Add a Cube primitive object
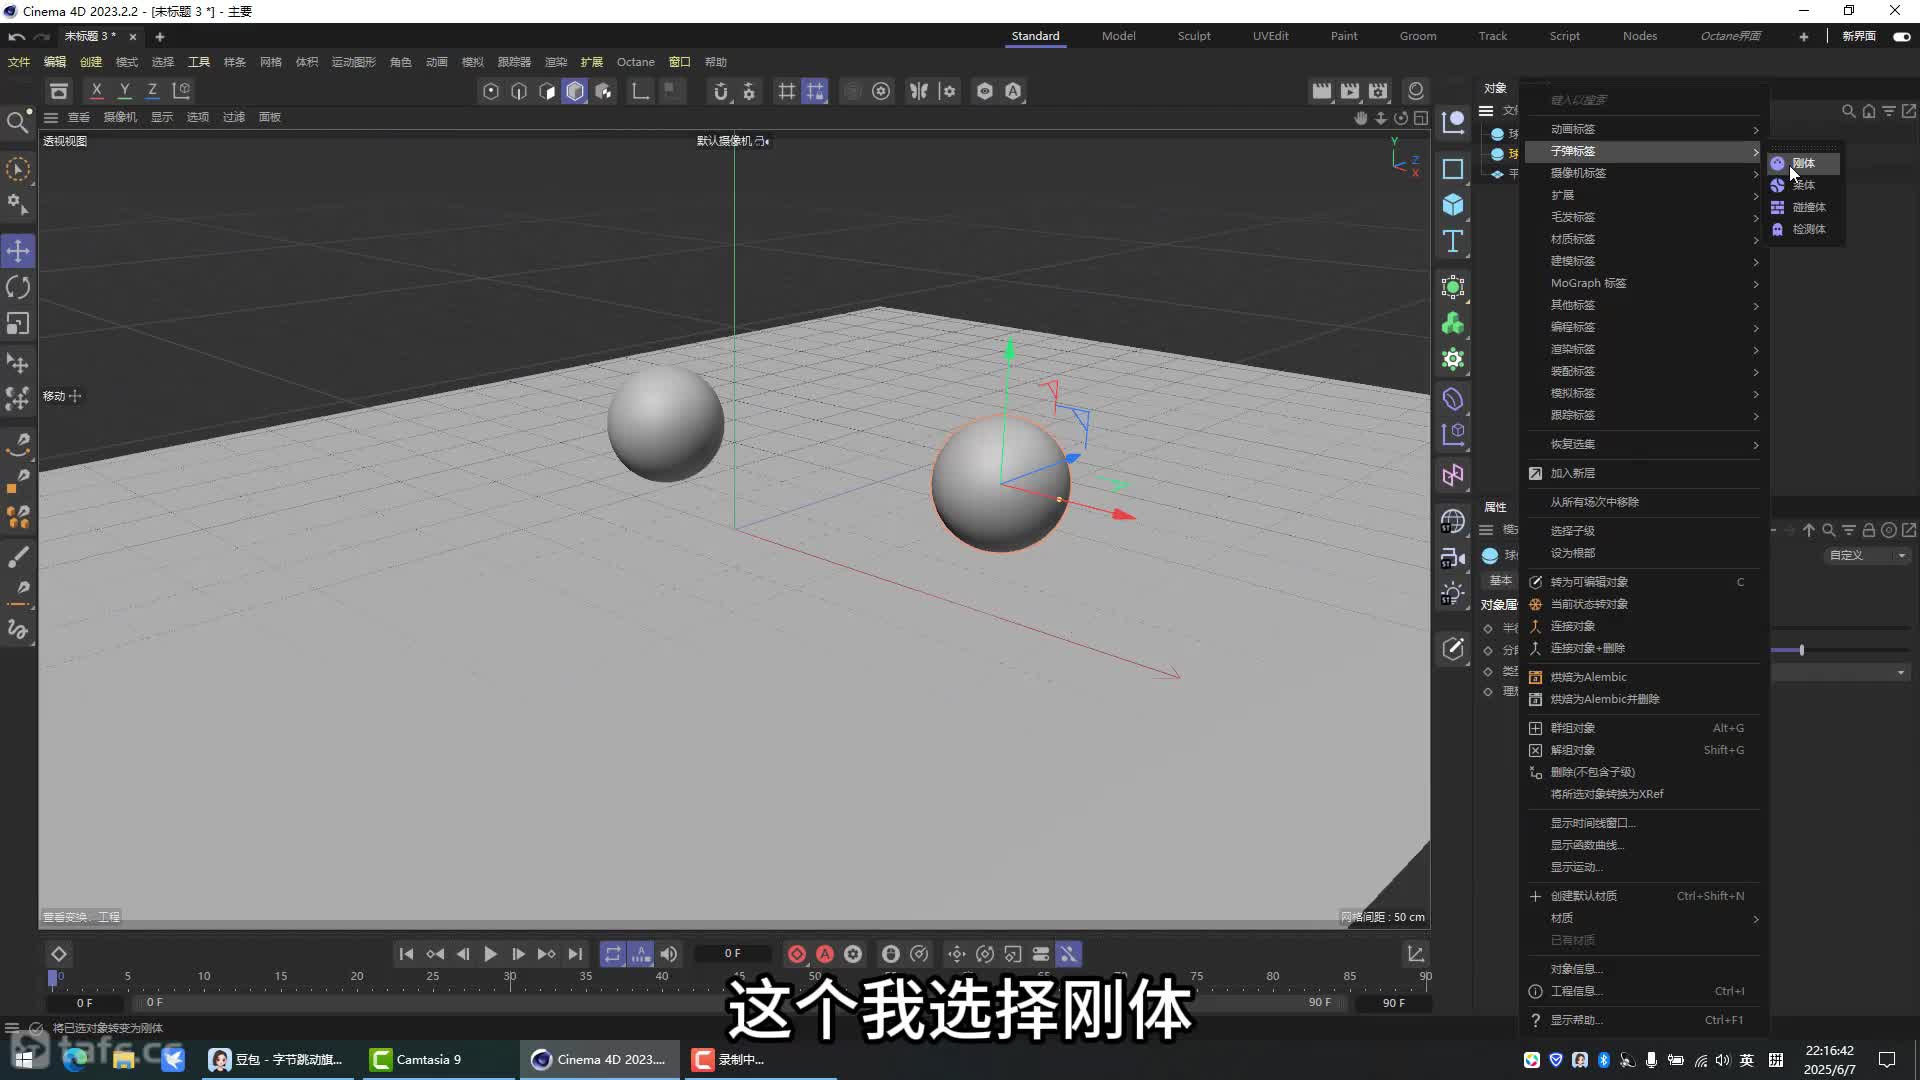1920x1080 pixels. tap(1453, 206)
